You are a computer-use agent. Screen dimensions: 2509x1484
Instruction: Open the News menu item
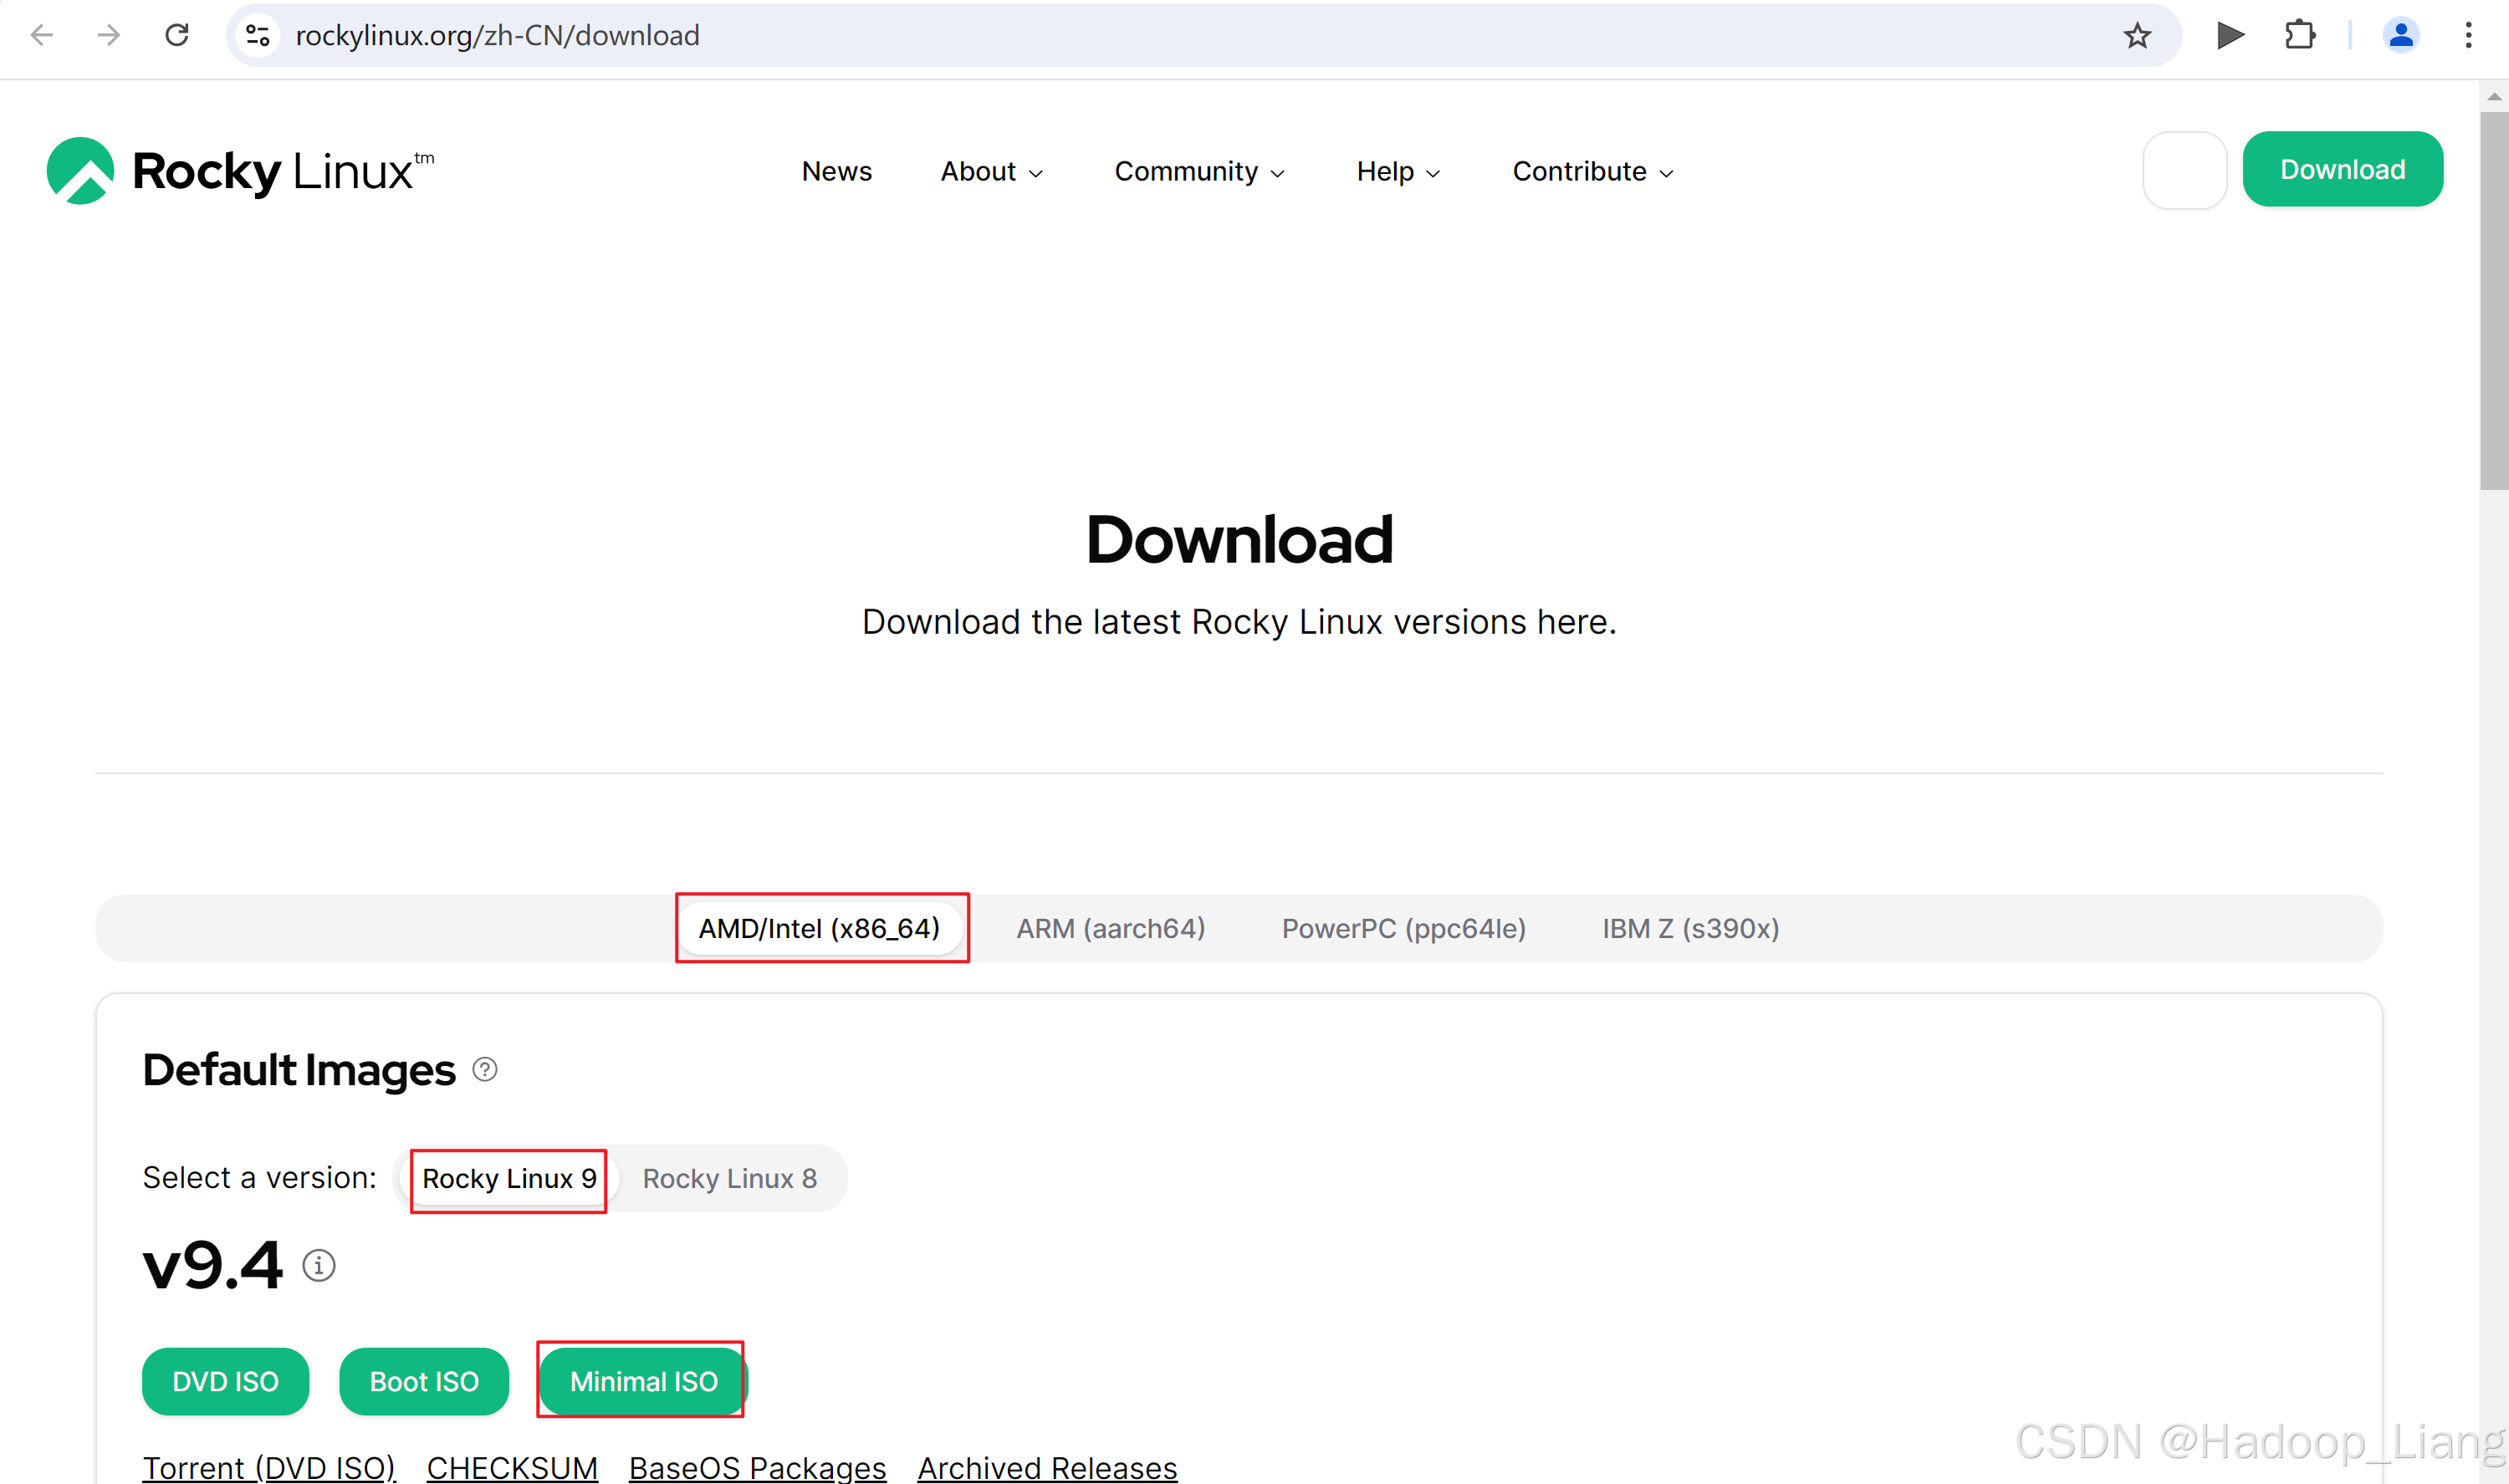pos(837,172)
